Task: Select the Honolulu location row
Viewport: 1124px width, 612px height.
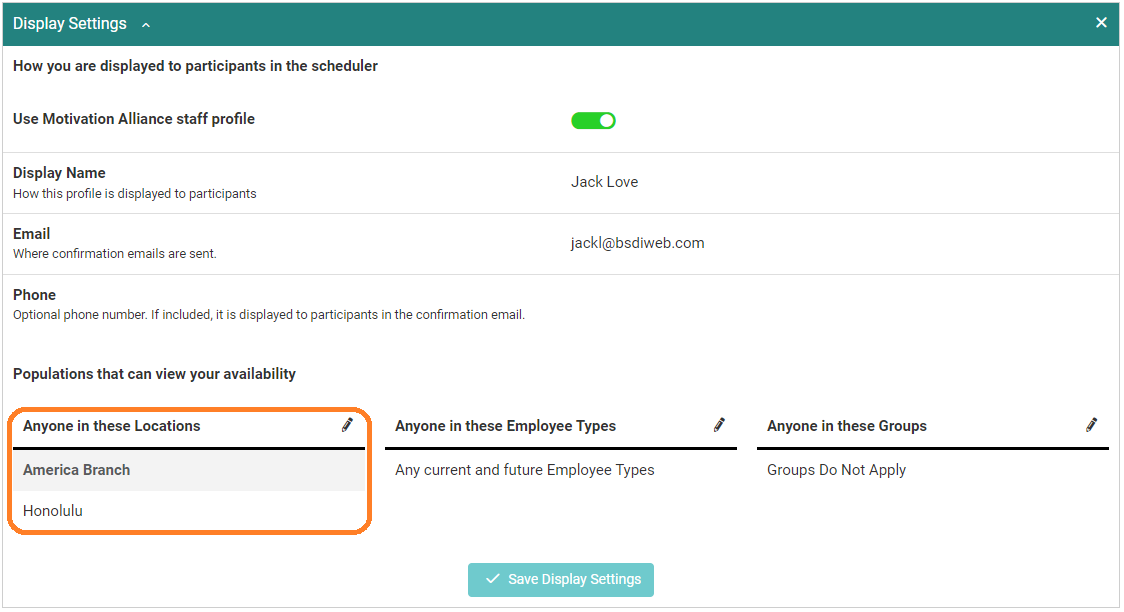Action: tap(53, 511)
